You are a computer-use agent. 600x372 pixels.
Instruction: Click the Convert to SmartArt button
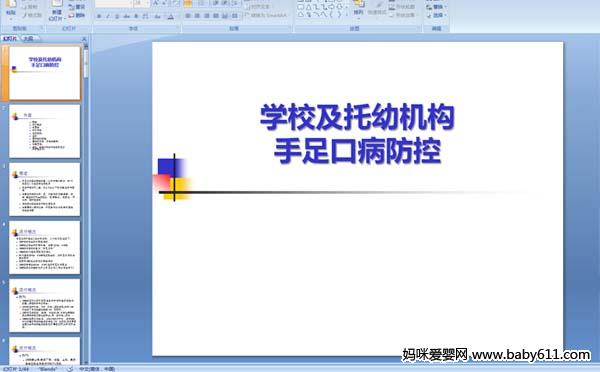point(265,15)
